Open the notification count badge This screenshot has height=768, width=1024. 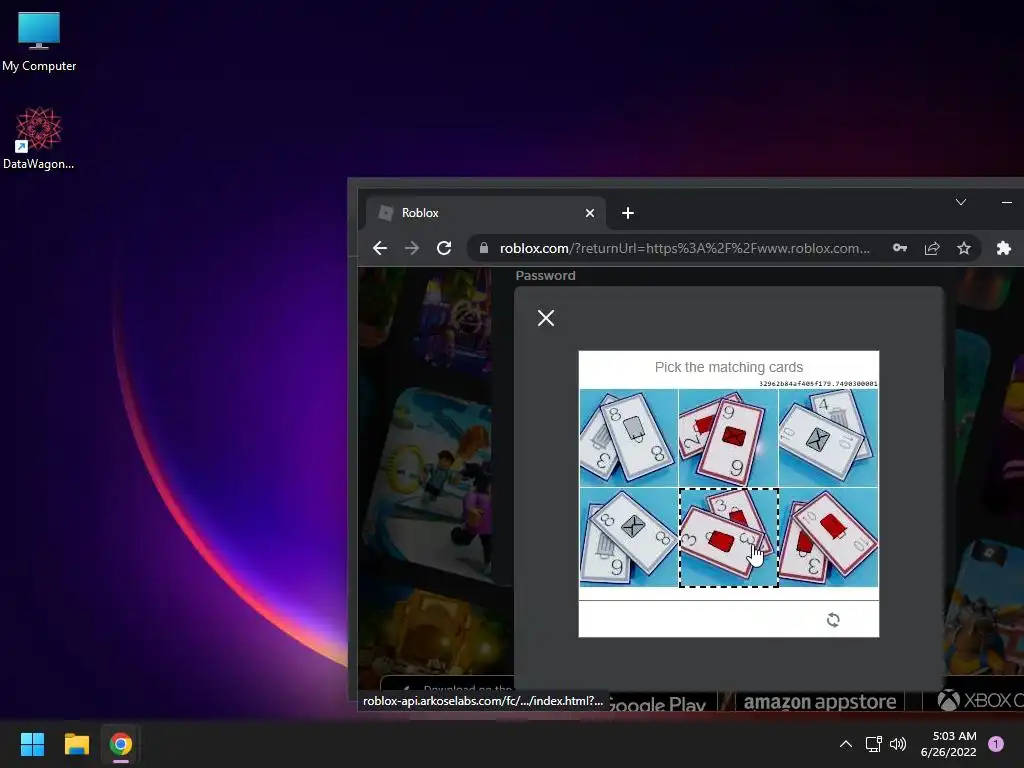(x=996, y=744)
